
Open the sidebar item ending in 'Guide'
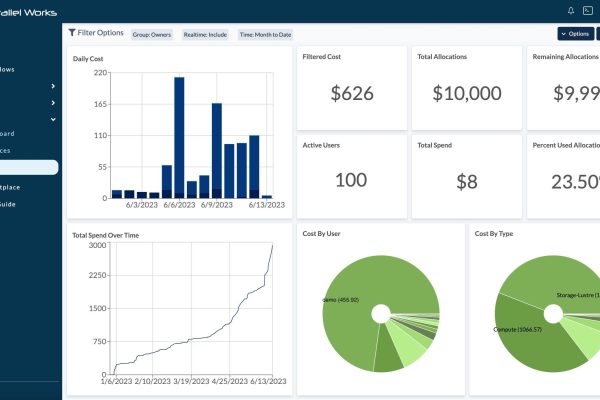point(8,204)
